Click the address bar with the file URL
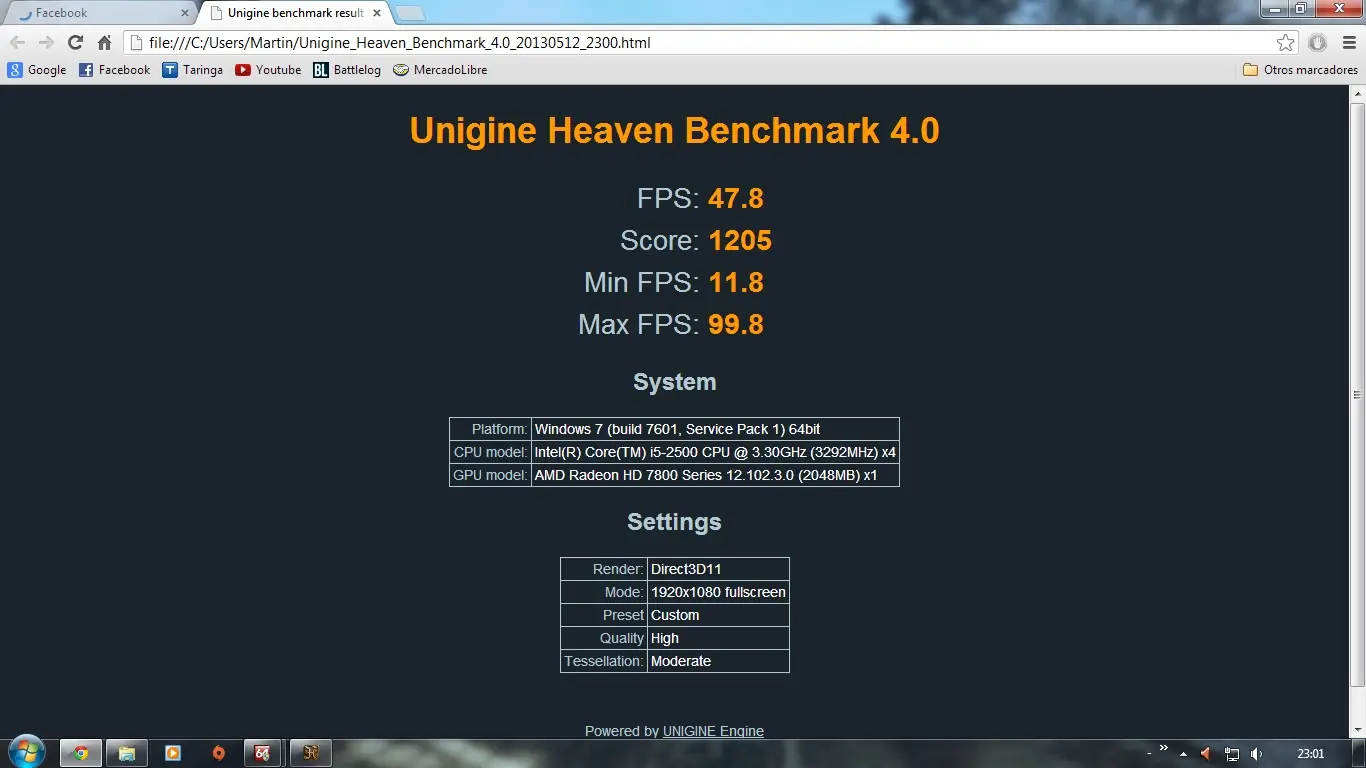Viewport: 1366px width, 768px height. coord(700,43)
